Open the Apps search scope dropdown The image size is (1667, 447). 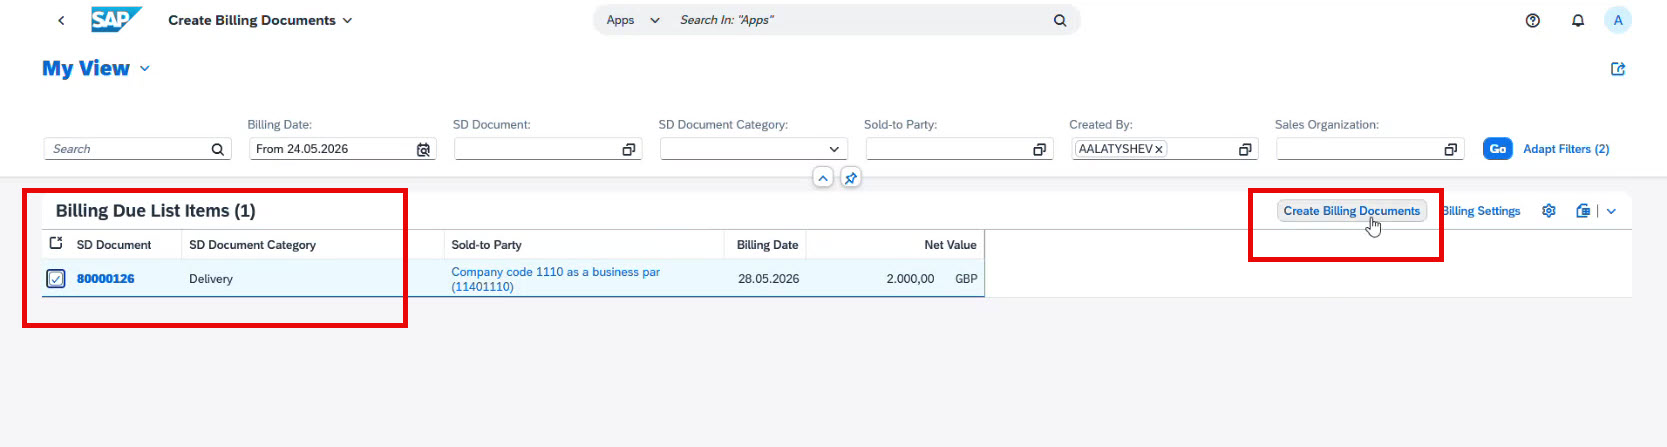point(633,20)
